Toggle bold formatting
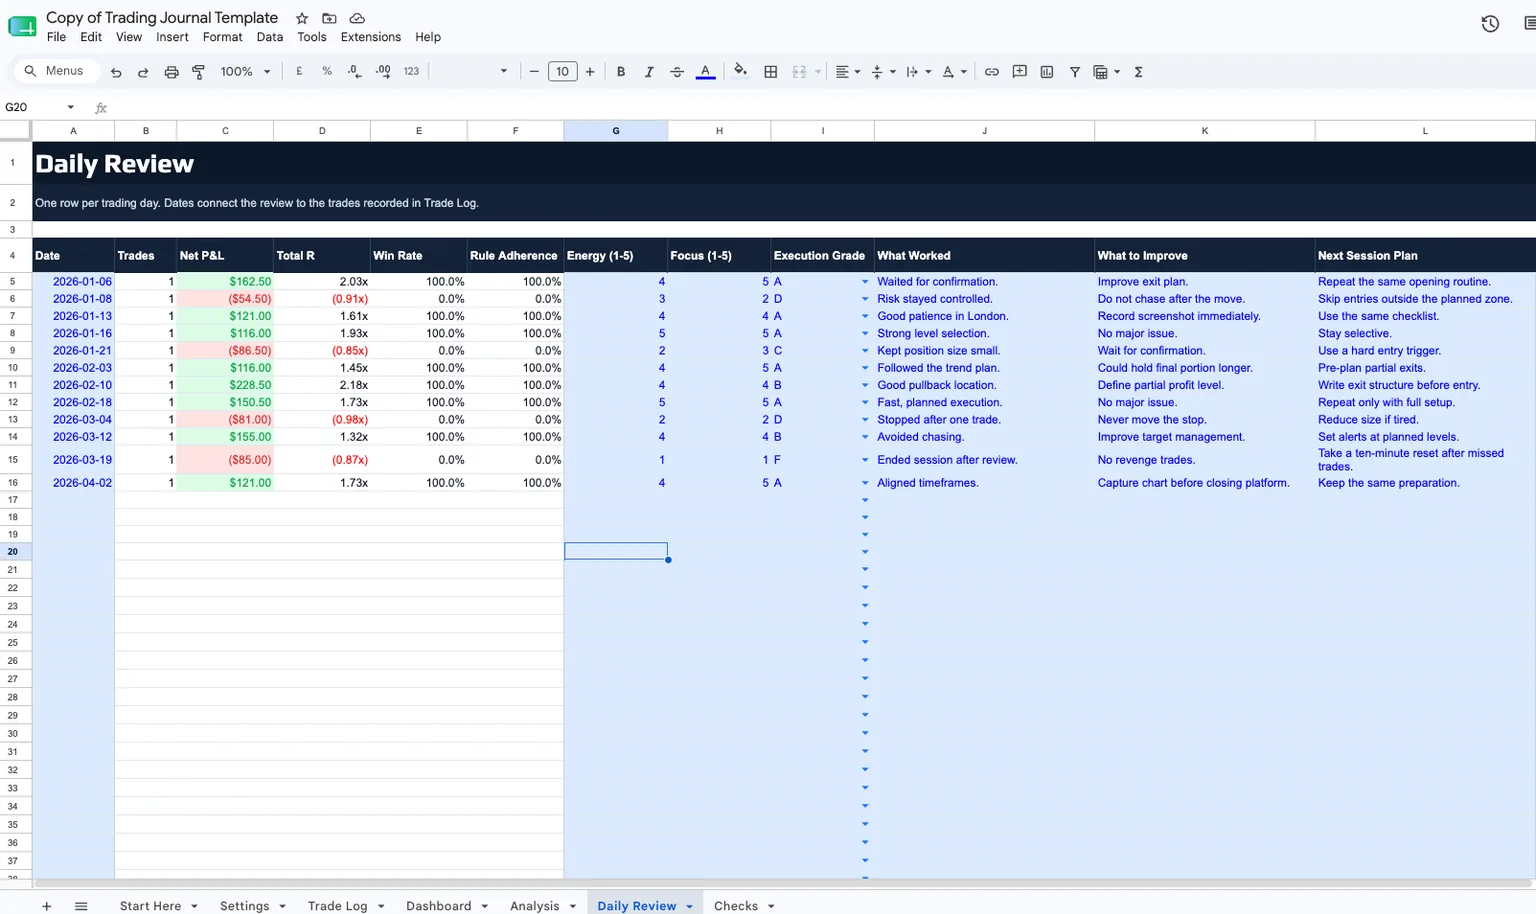Screen dimensions: 1536x914 (621, 72)
